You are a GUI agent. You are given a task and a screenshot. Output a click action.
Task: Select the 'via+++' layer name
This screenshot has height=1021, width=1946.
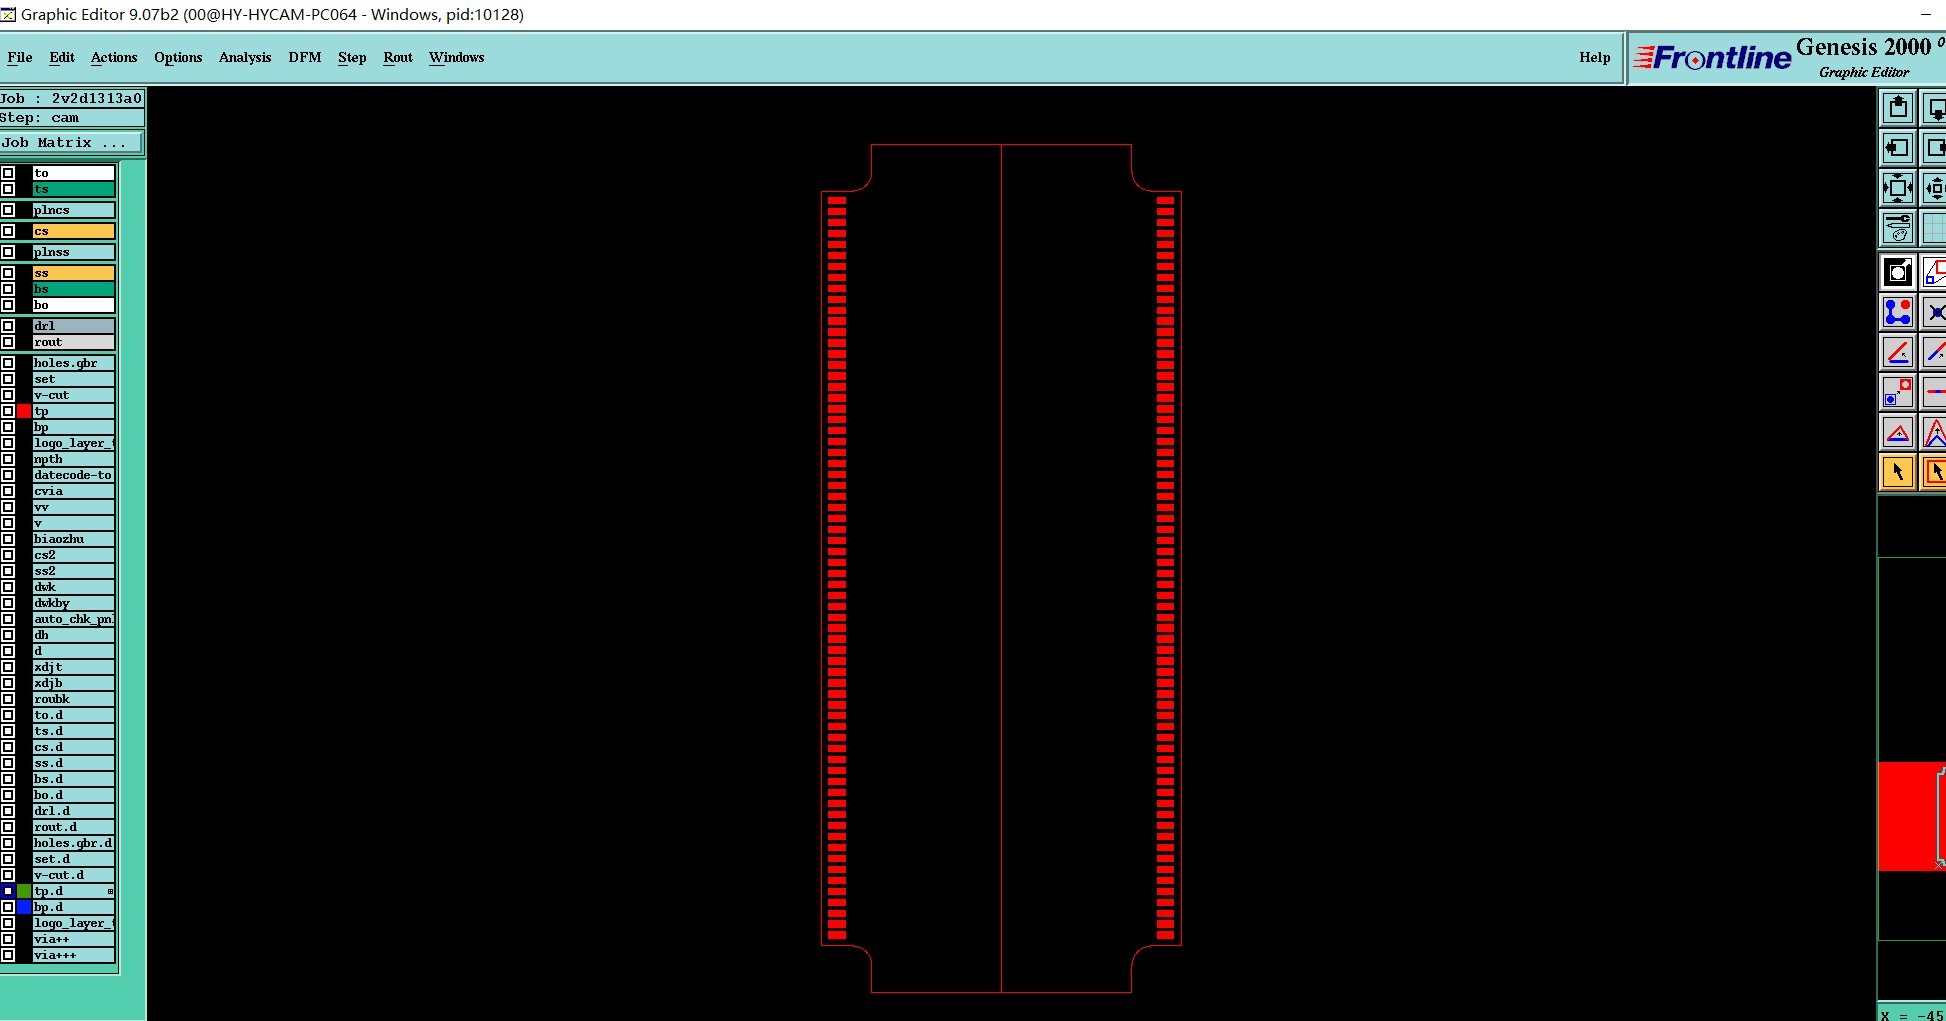coord(74,955)
